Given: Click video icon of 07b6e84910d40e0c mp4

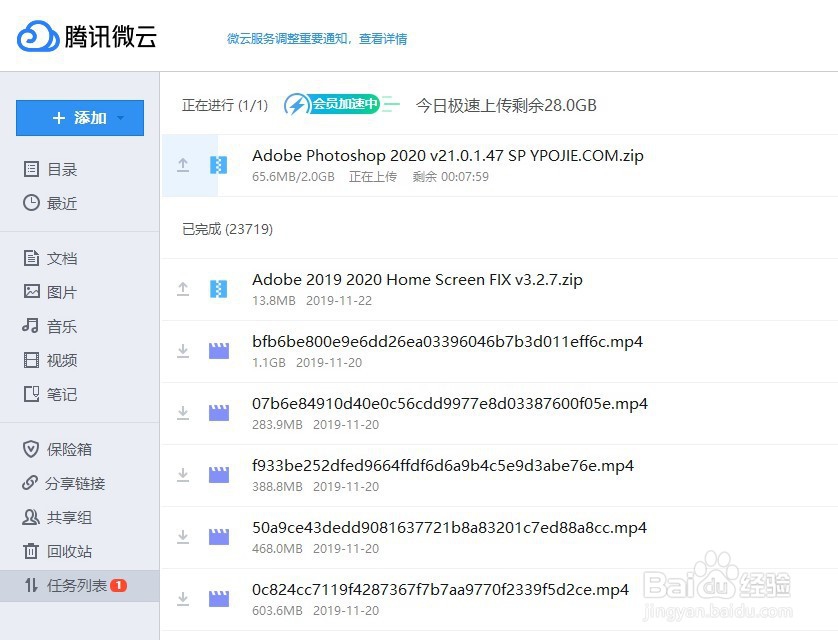Looking at the screenshot, I should (219, 413).
